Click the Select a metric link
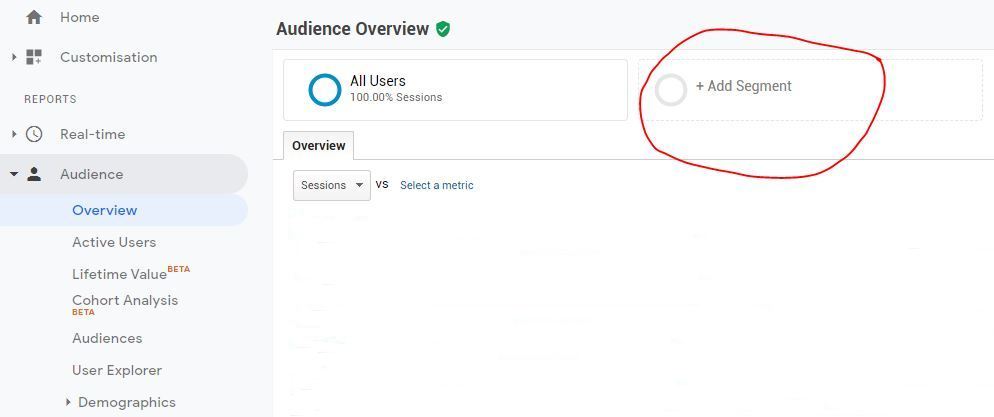 click(x=437, y=185)
